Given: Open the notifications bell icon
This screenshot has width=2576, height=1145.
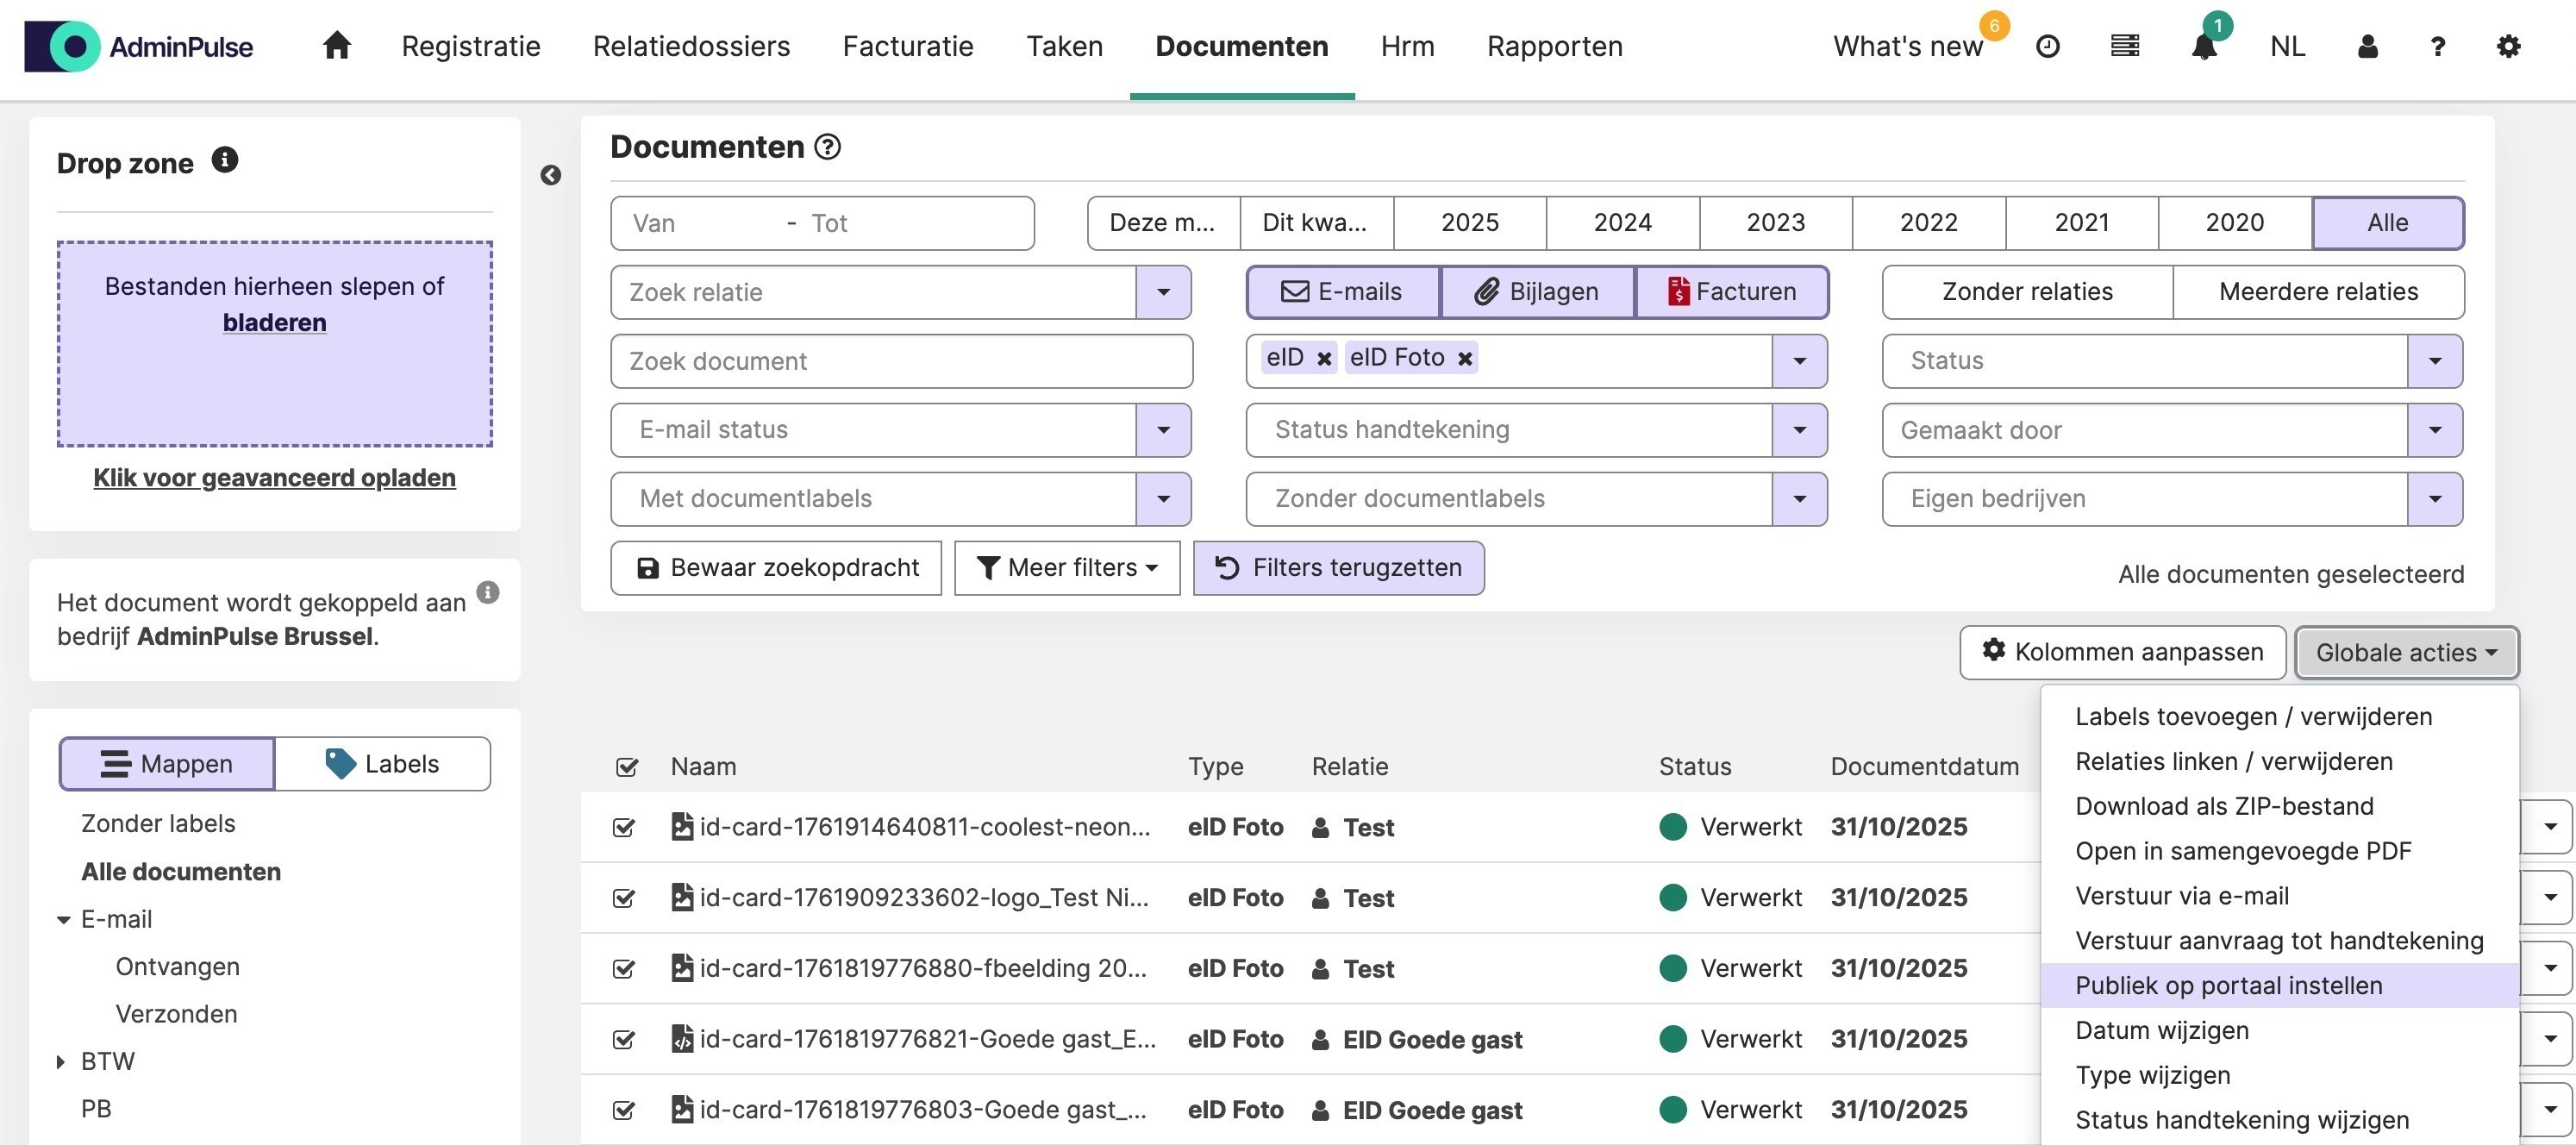Looking at the screenshot, I should coord(2203,47).
